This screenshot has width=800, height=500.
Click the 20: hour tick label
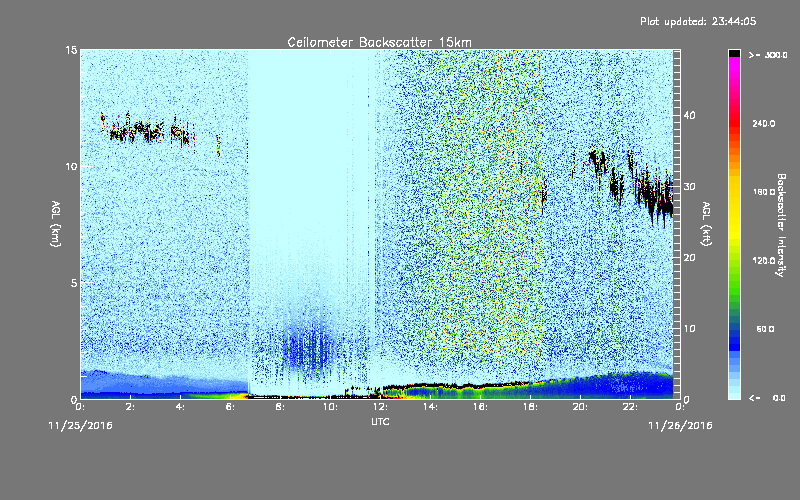click(580, 407)
